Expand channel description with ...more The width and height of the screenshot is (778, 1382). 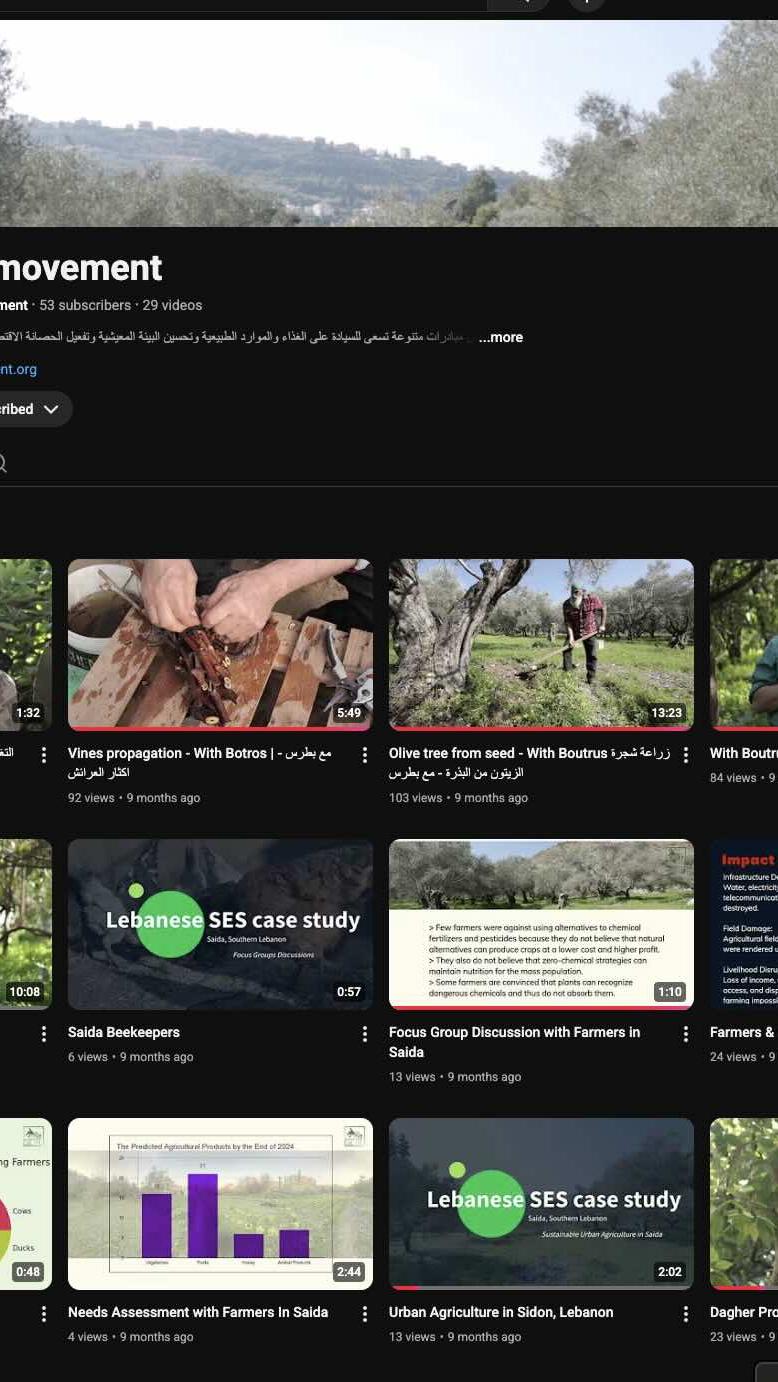tap(501, 337)
